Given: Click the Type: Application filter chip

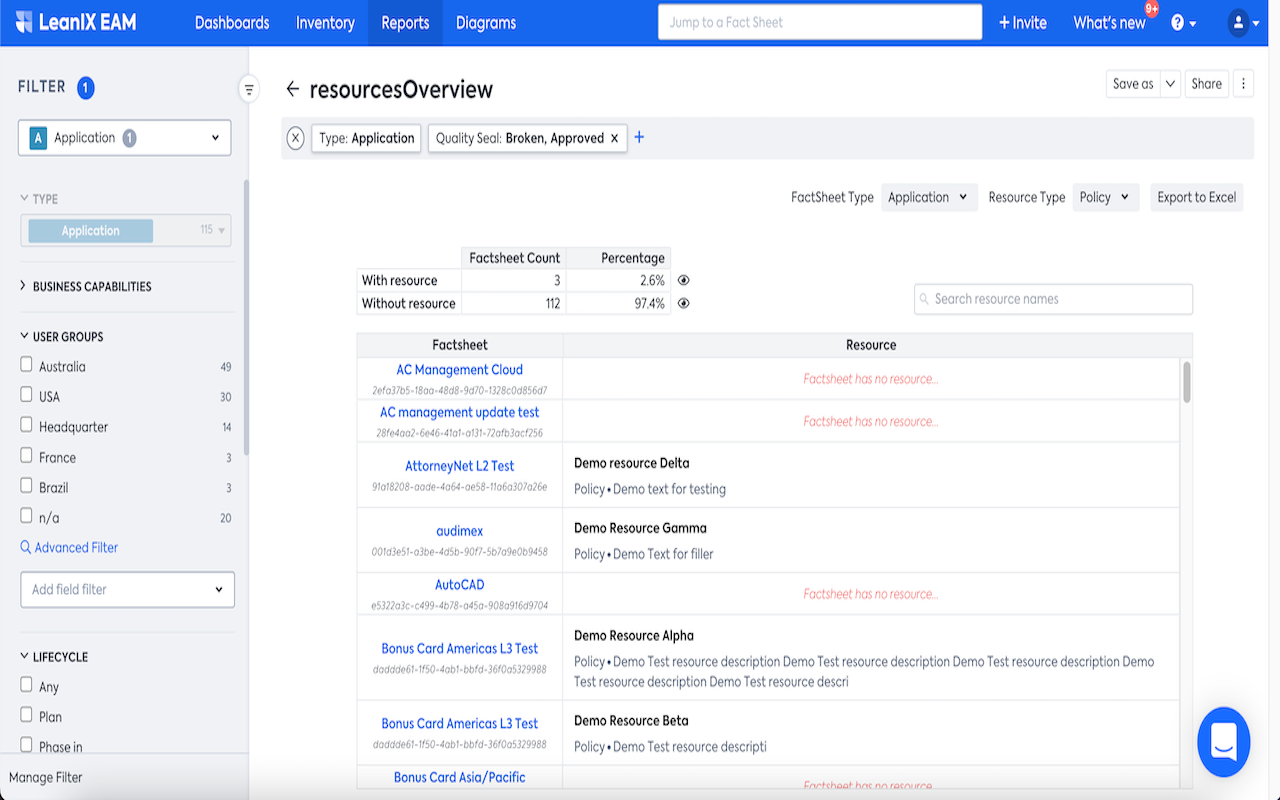Looking at the screenshot, I should pos(366,138).
